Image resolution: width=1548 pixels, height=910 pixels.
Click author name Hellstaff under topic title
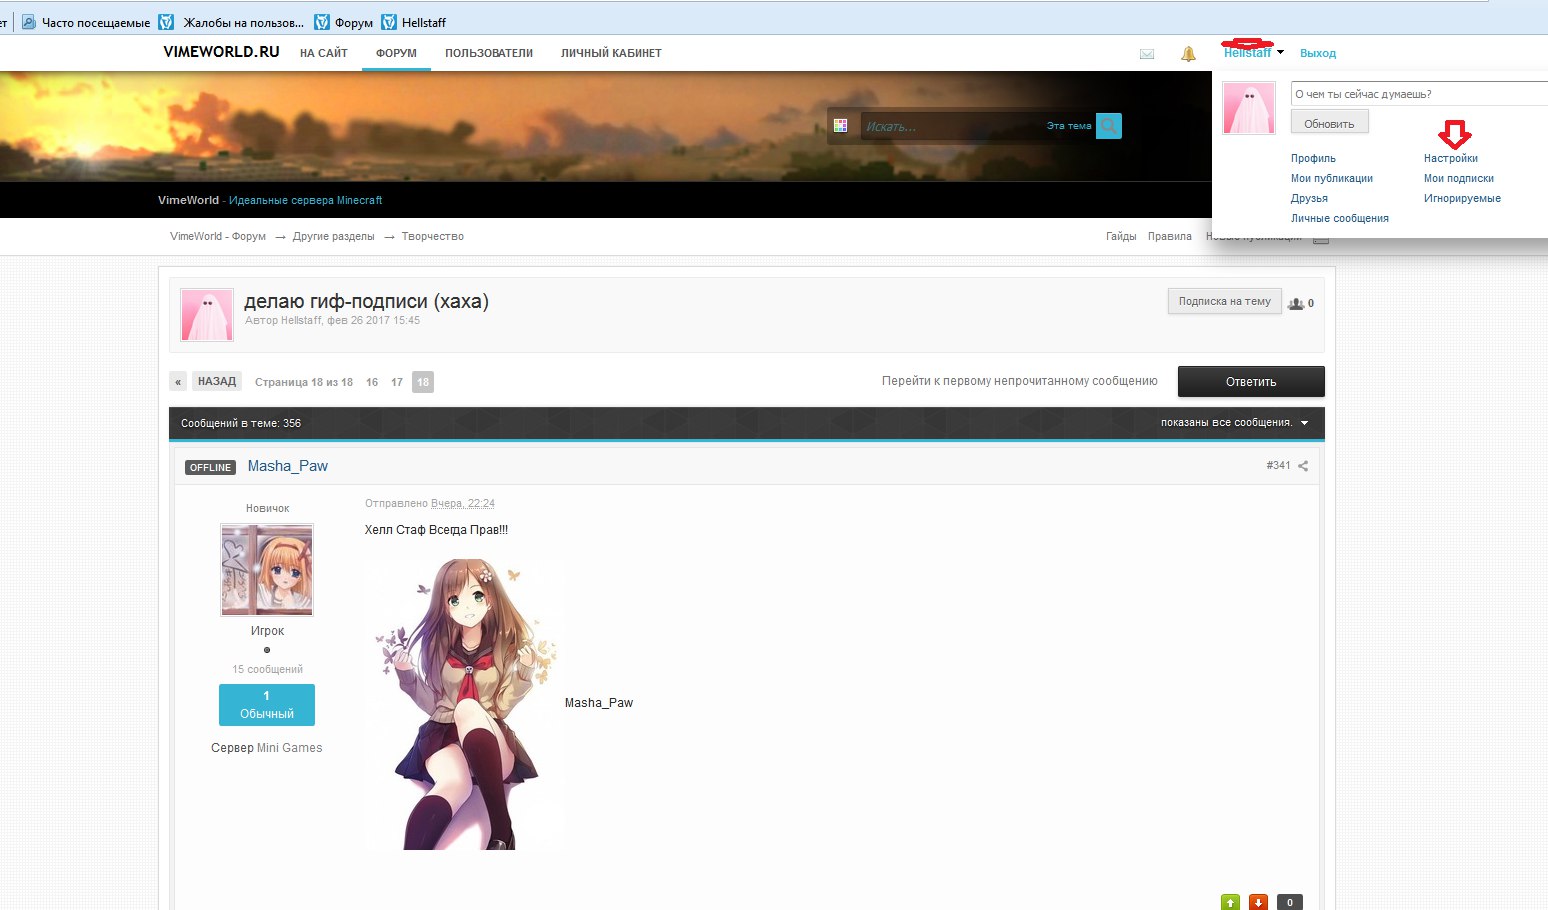(x=302, y=321)
